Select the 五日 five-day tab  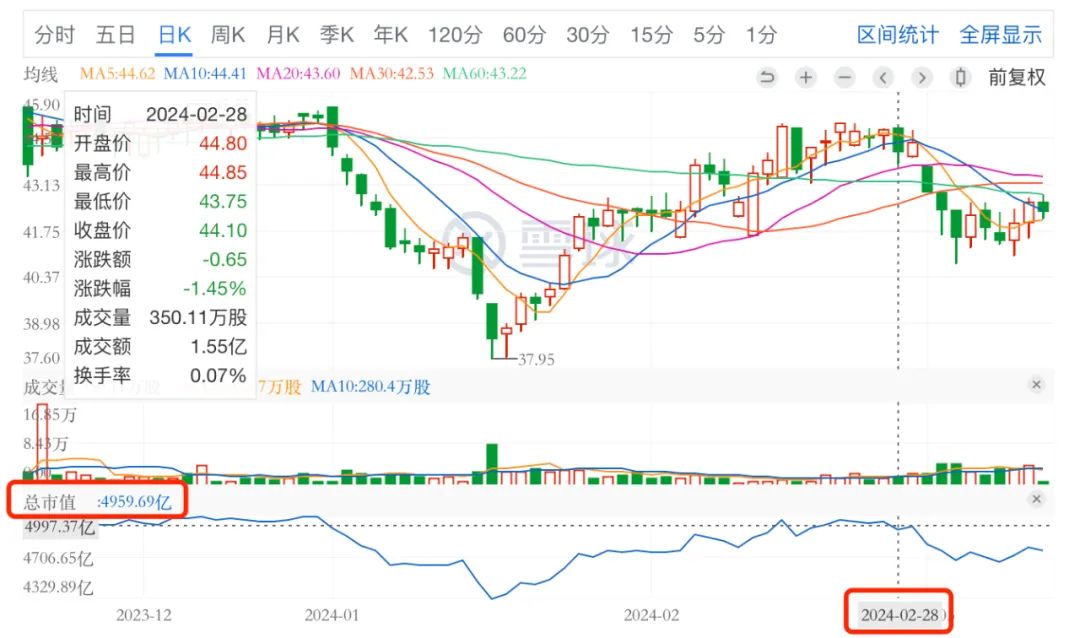pyautogui.click(x=115, y=35)
